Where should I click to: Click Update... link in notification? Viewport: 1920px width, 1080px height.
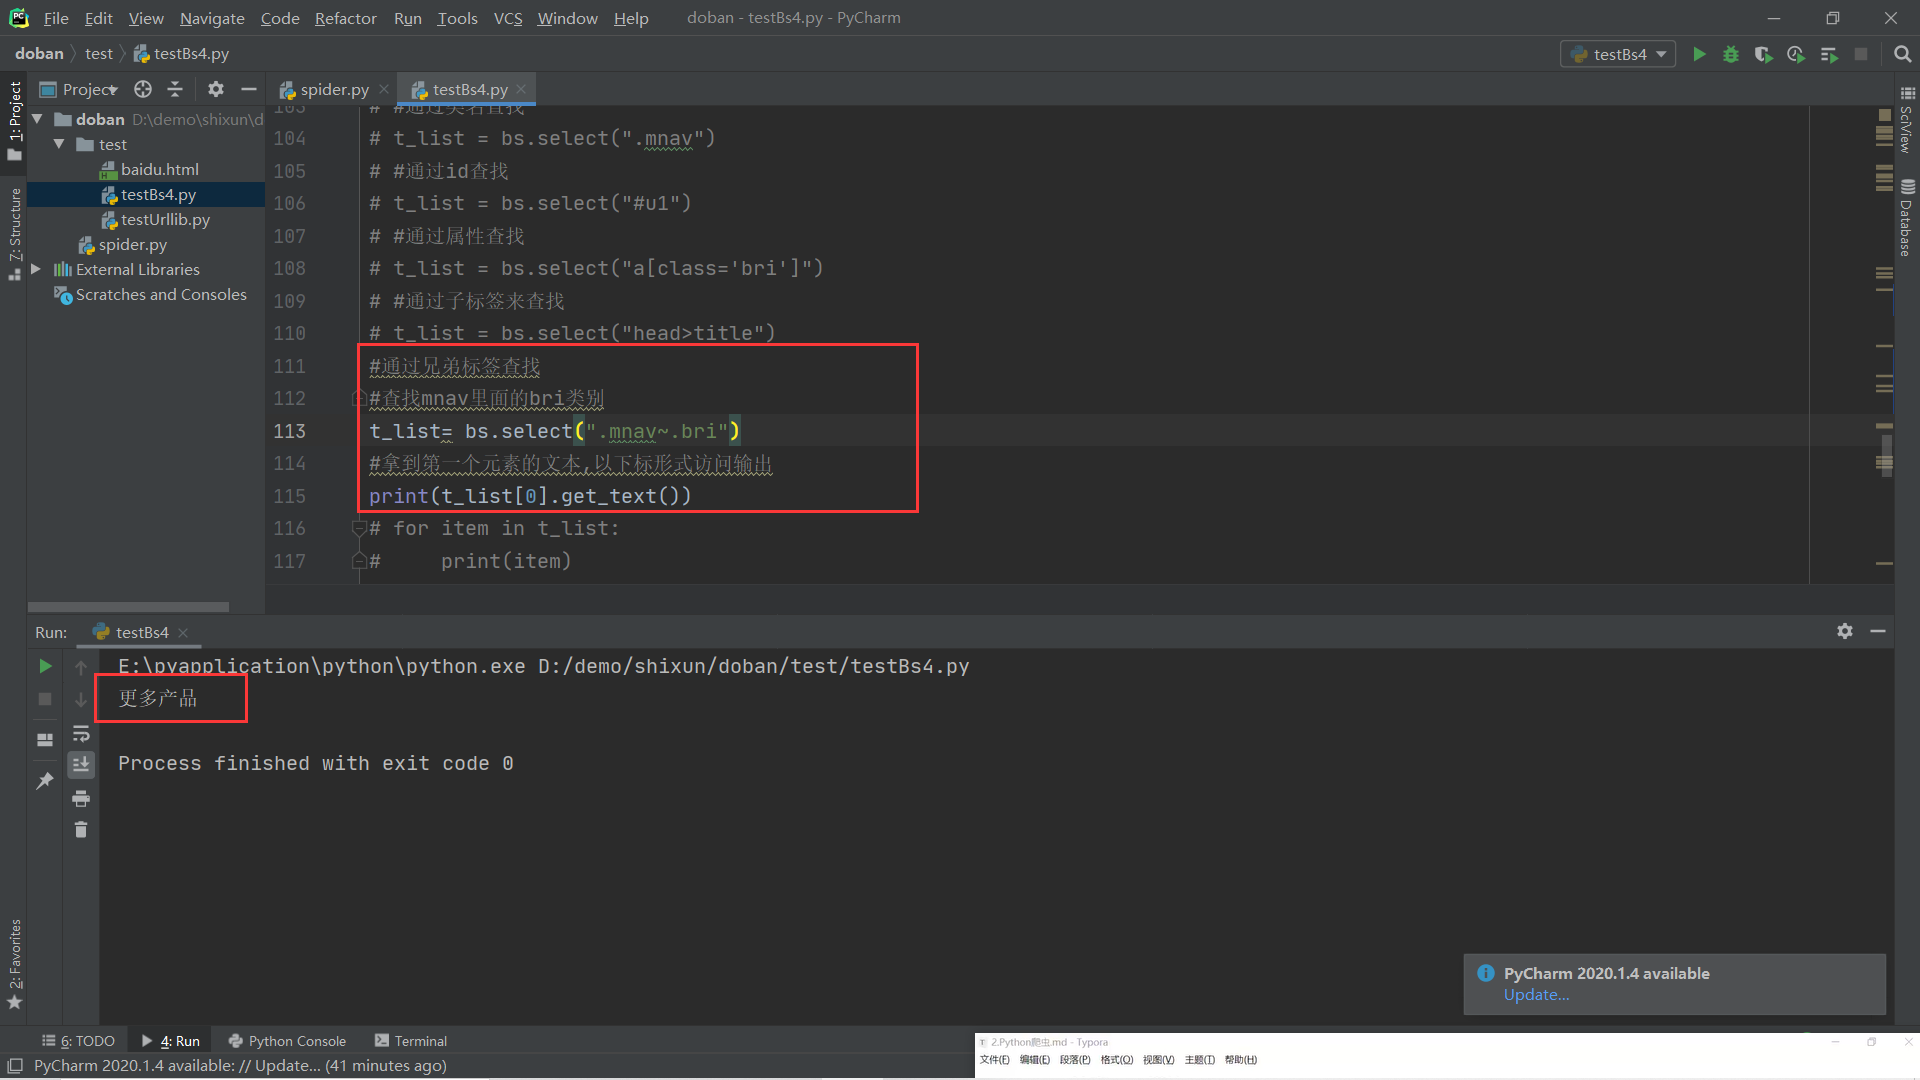(1536, 995)
